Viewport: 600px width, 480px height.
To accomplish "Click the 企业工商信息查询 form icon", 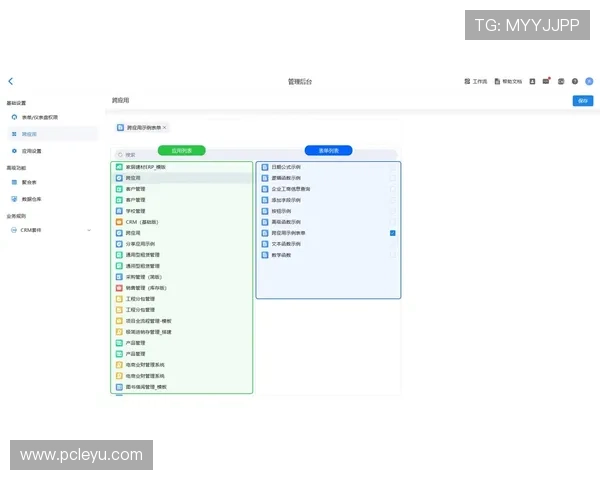I will point(265,189).
